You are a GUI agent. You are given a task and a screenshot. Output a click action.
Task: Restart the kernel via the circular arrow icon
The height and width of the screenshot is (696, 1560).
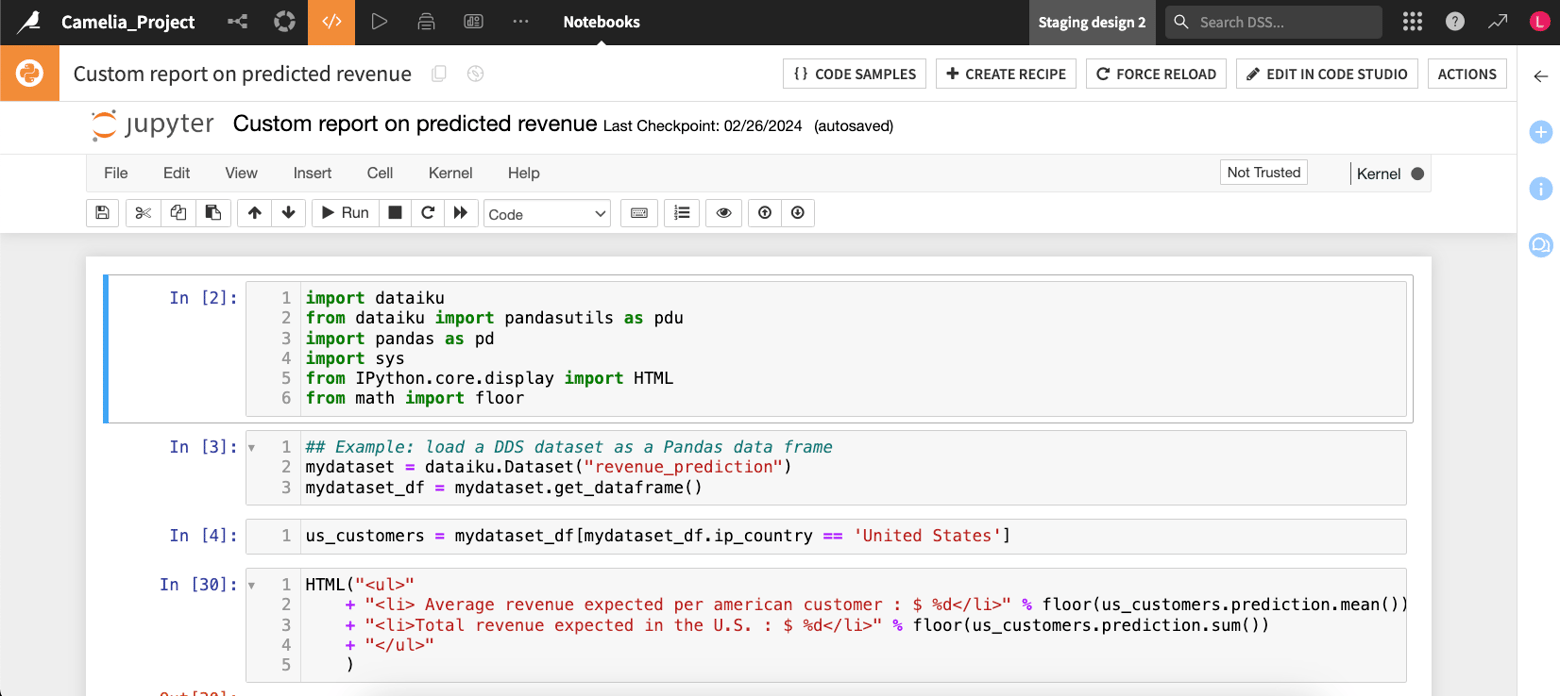tap(427, 213)
